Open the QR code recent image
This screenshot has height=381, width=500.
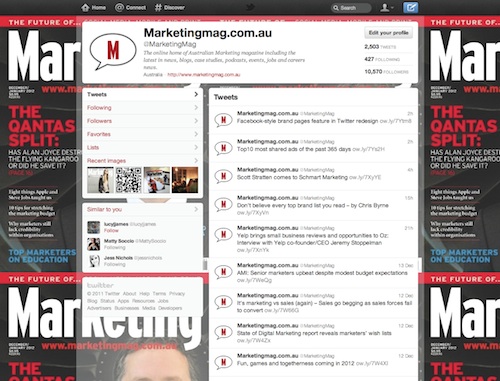tap(128, 180)
